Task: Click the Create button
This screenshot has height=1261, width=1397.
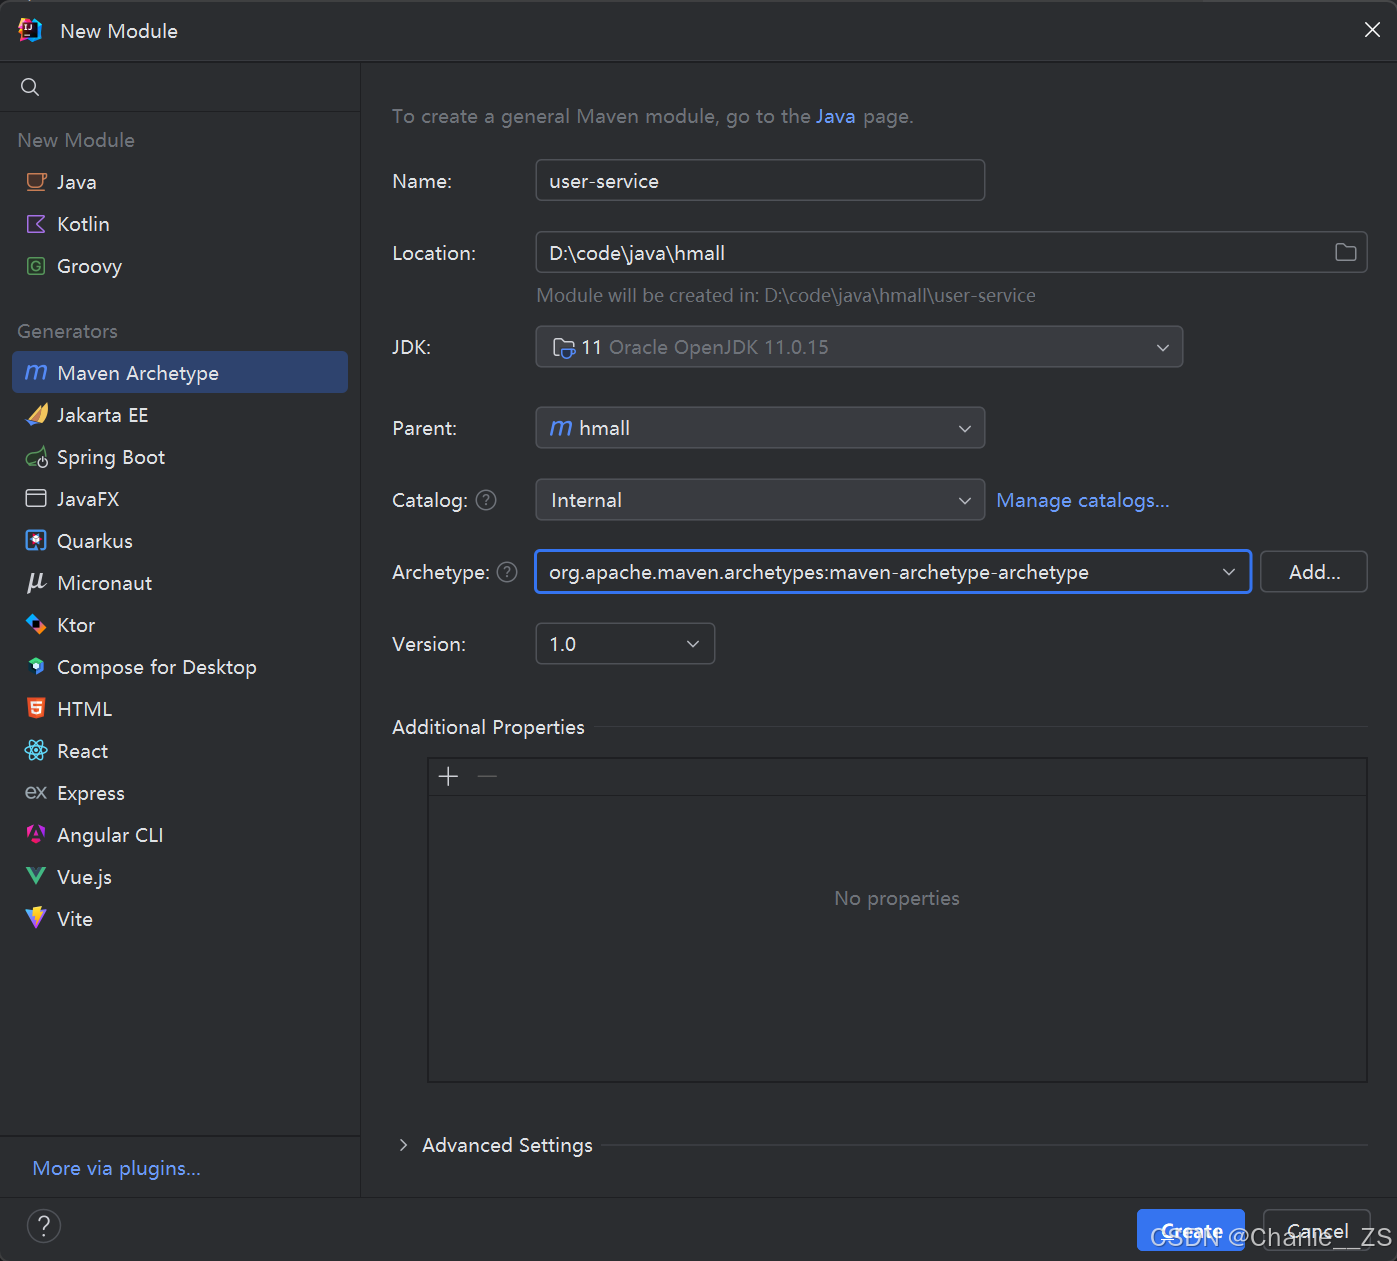Action: pyautogui.click(x=1191, y=1230)
